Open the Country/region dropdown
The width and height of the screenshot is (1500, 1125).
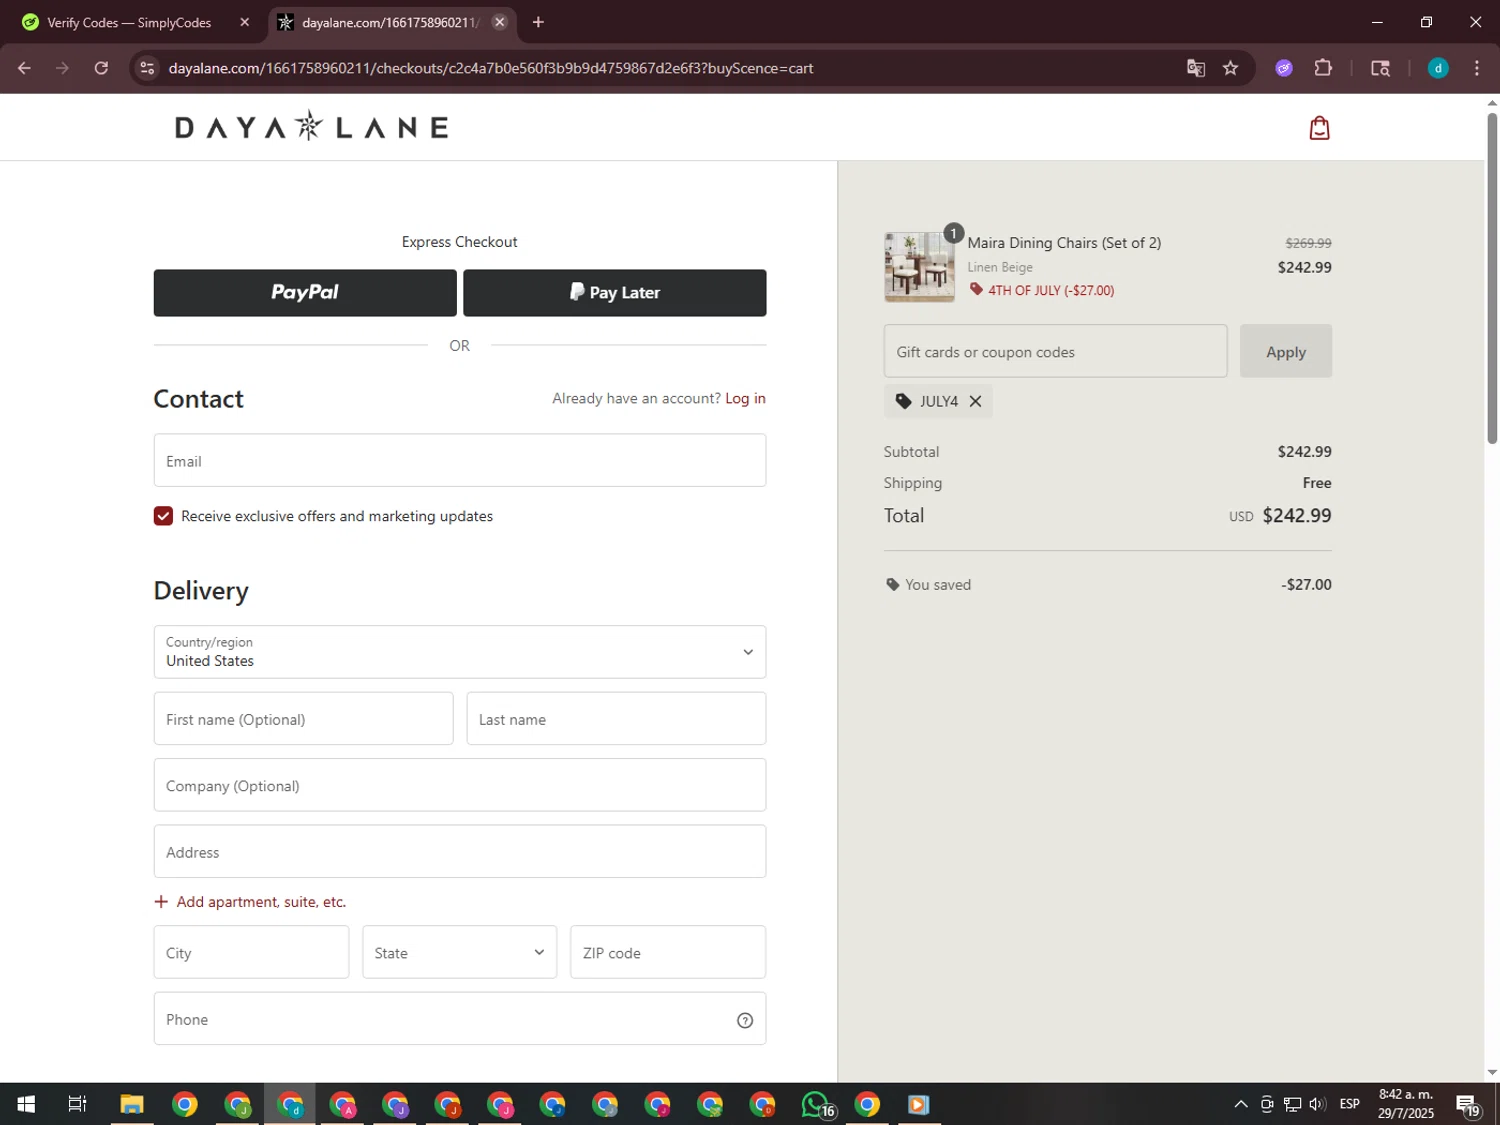click(x=460, y=652)
